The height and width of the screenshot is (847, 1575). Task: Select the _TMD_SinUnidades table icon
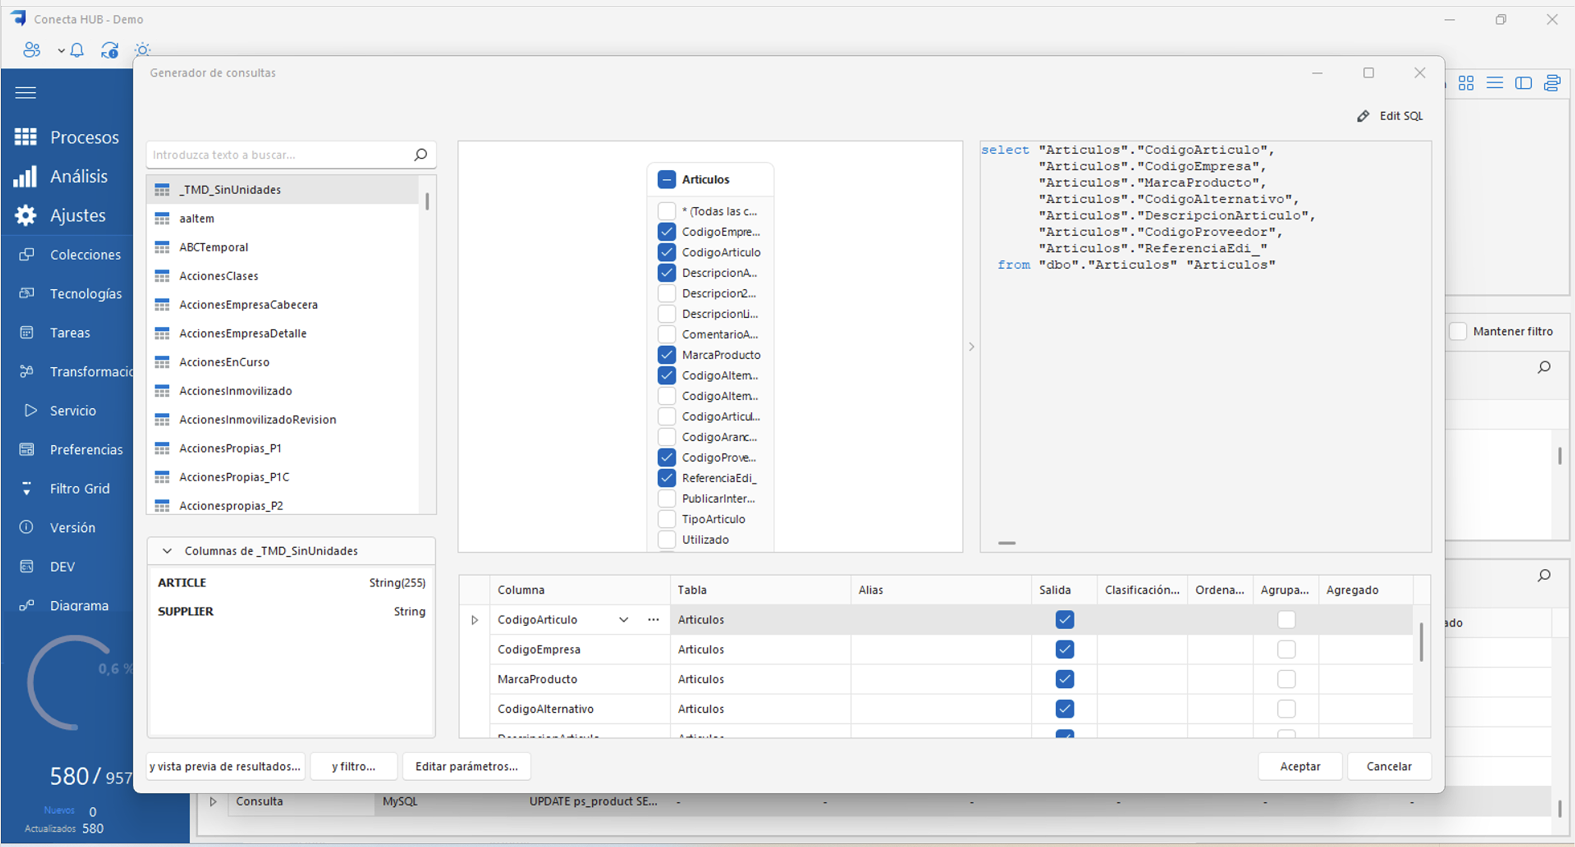tap(162, 190)
